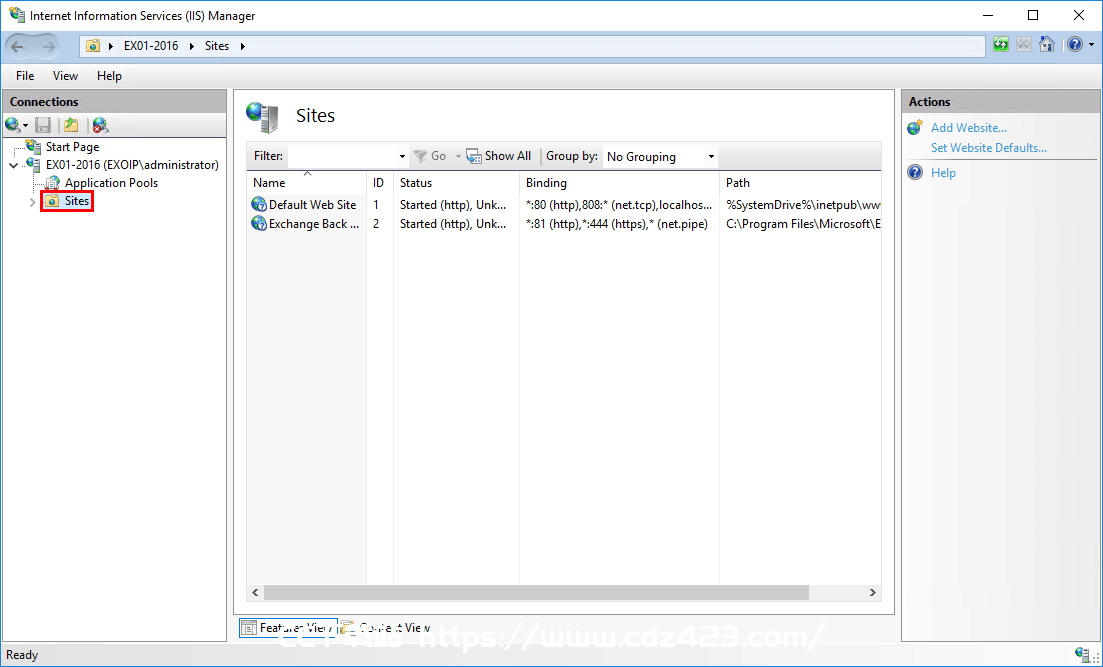Select the Default Web Site row
The height and width of the screenshot is (667, 1103).
[x=564, y=205]
